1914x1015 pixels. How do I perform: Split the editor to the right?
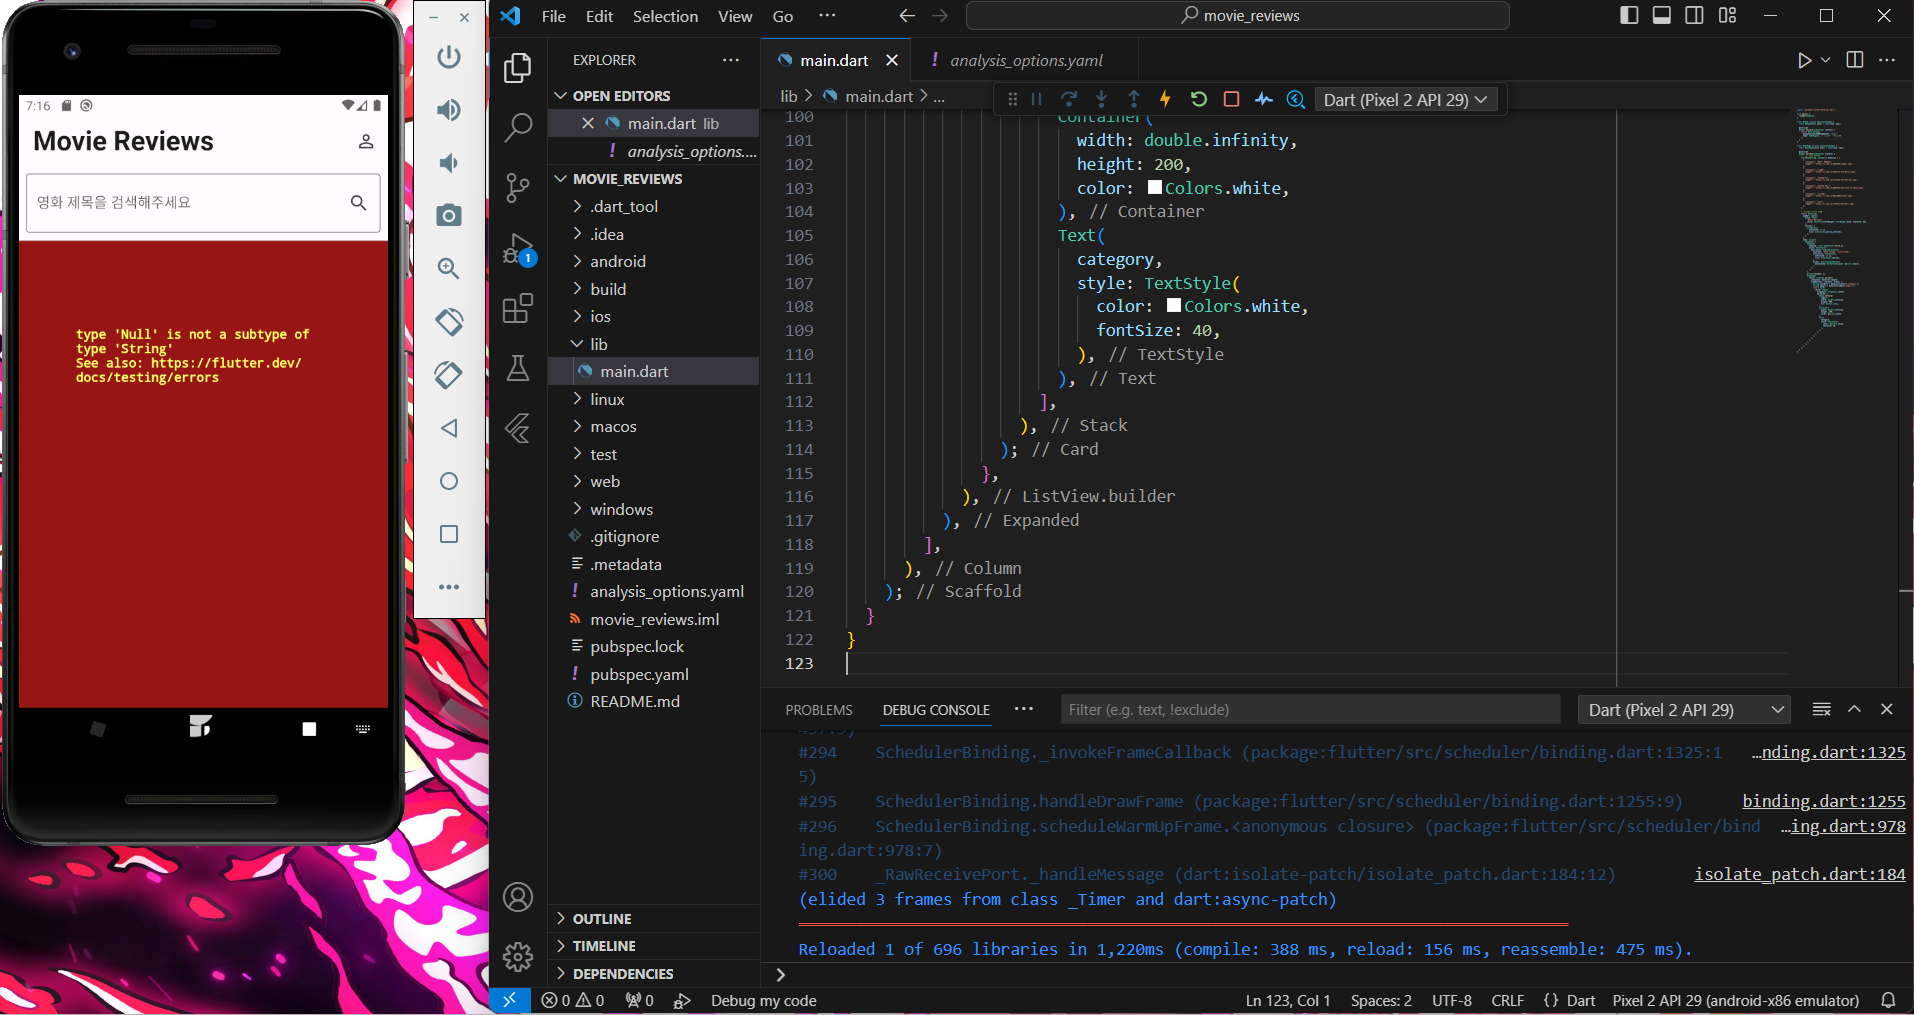coord(1855,60)
